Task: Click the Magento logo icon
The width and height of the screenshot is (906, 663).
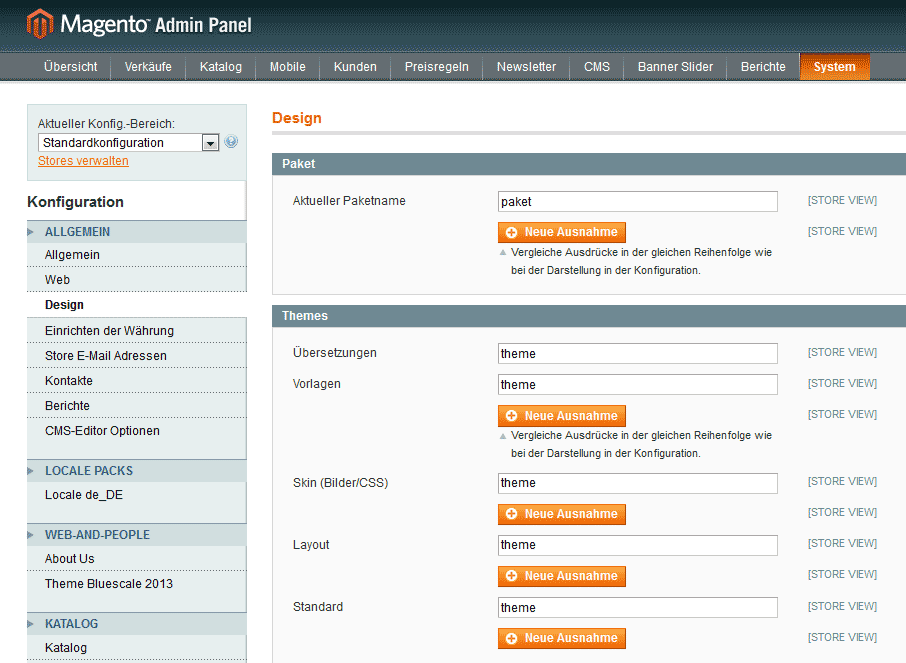Action: 40,23
